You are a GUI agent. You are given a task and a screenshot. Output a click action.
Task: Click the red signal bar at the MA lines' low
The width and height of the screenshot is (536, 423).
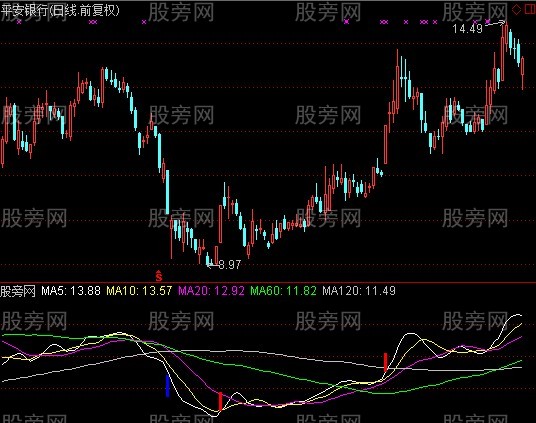click(x=220, y=401)
